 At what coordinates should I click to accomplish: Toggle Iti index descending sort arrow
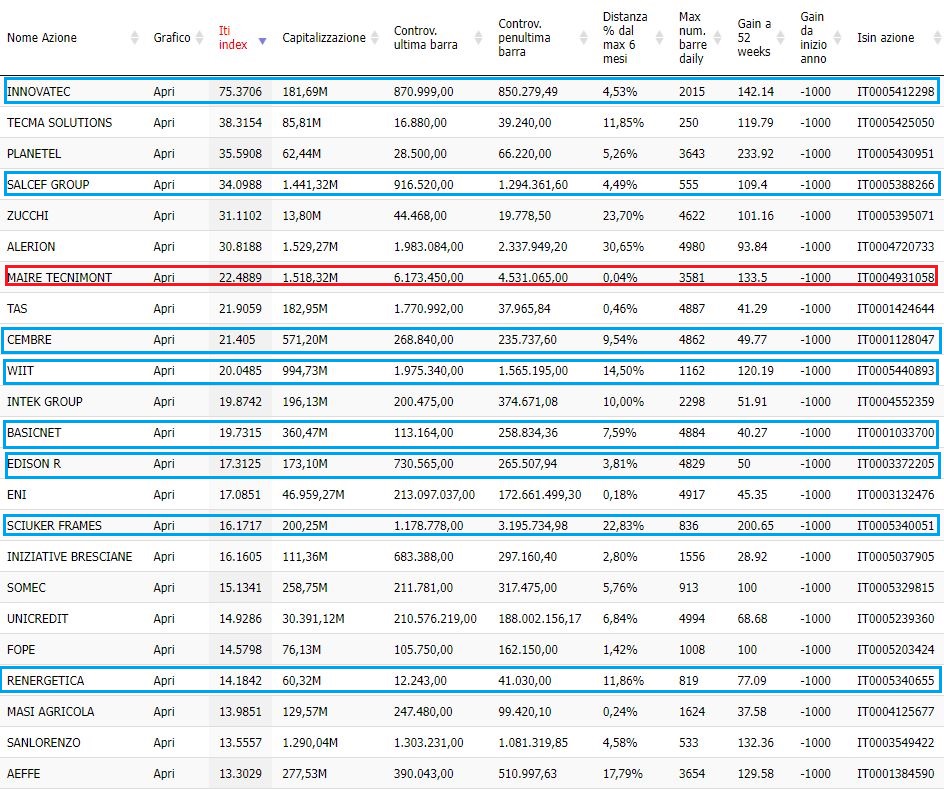tap(262, 41)
